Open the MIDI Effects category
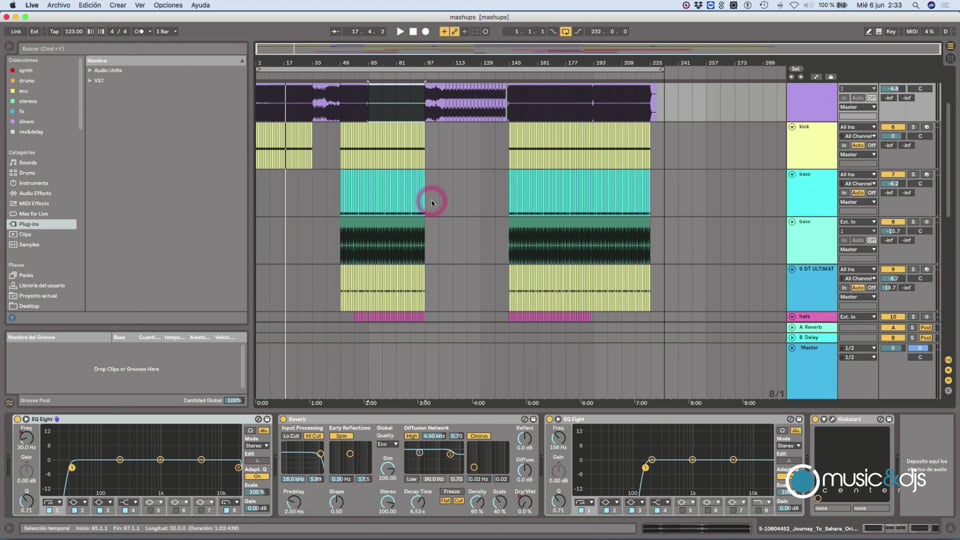Viewport: 960px width, 540px height. point(34,204)
